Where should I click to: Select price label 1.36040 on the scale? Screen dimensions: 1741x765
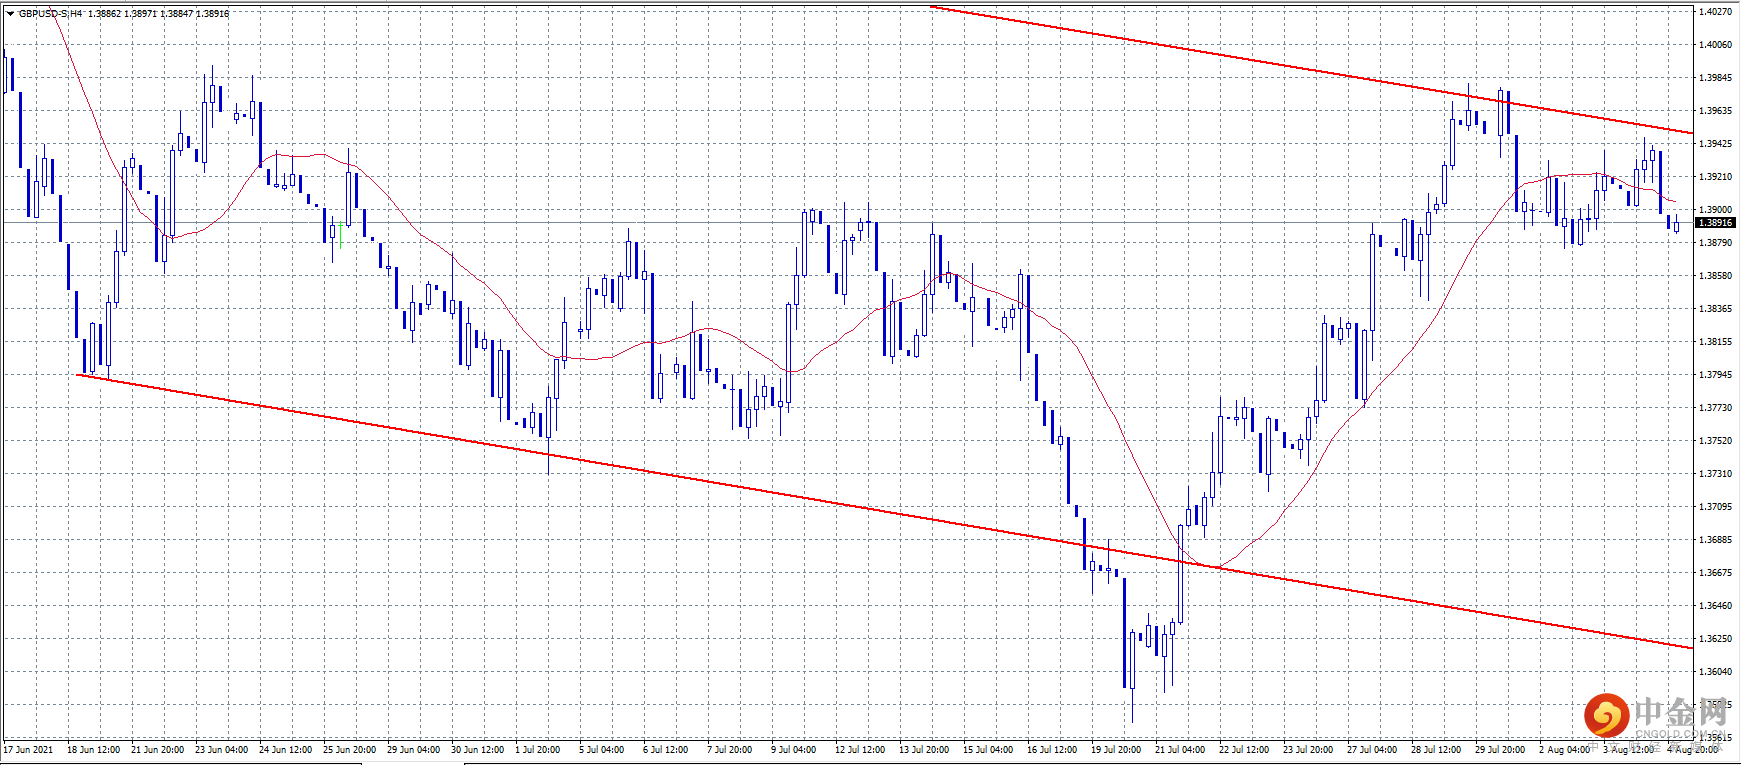pyautogui.click(x=1715, y=672)
